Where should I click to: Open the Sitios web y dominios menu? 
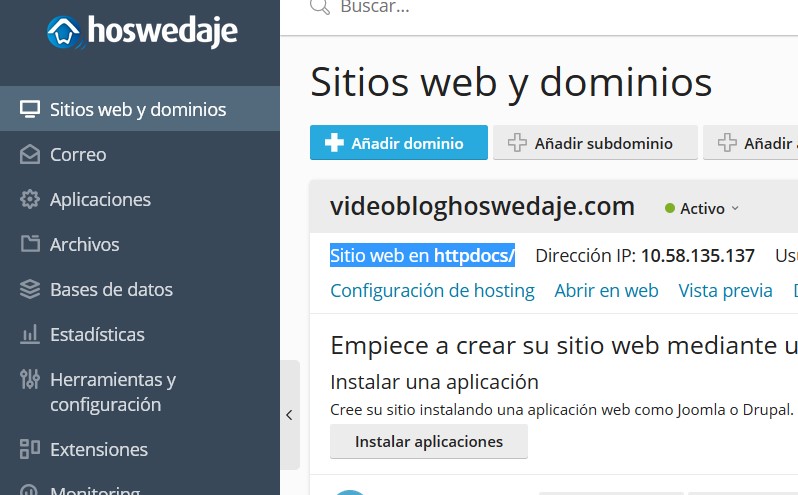(139, 109)
